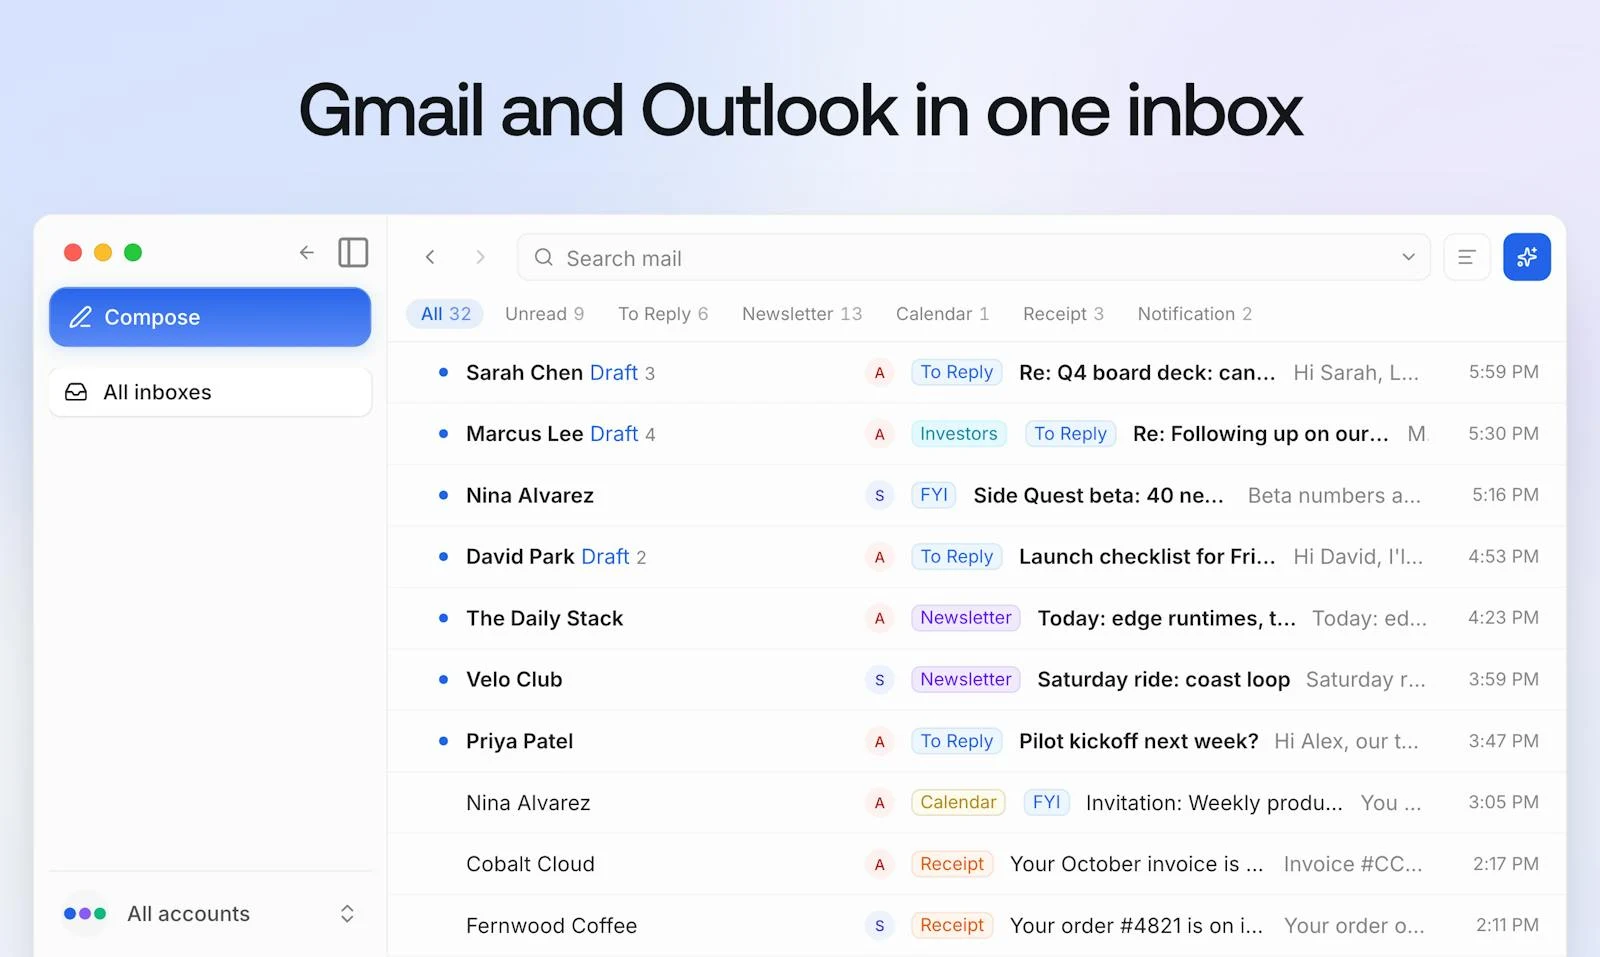Open the Calendar 1 tab

[x=942, y=314]
